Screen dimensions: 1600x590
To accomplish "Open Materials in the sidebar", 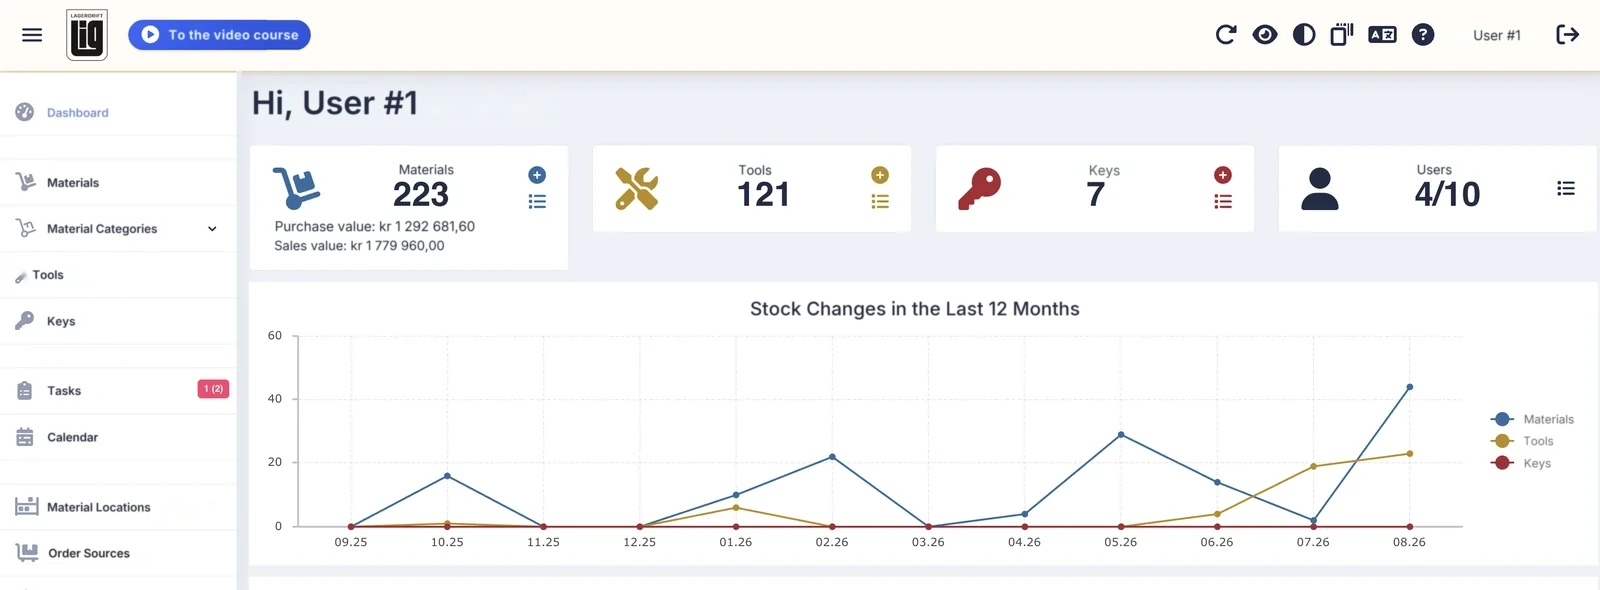I will click(118, 183).
